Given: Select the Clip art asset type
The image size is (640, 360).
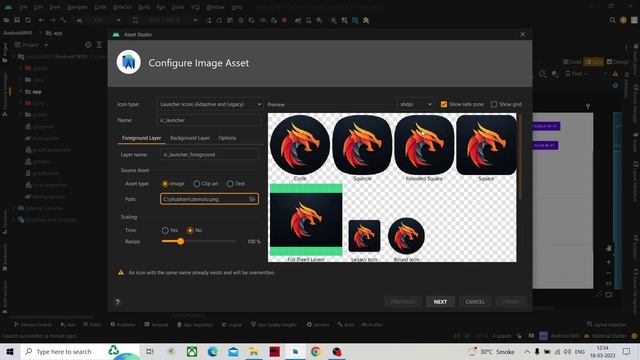Looking at the screenshot, I should (196, 184).
